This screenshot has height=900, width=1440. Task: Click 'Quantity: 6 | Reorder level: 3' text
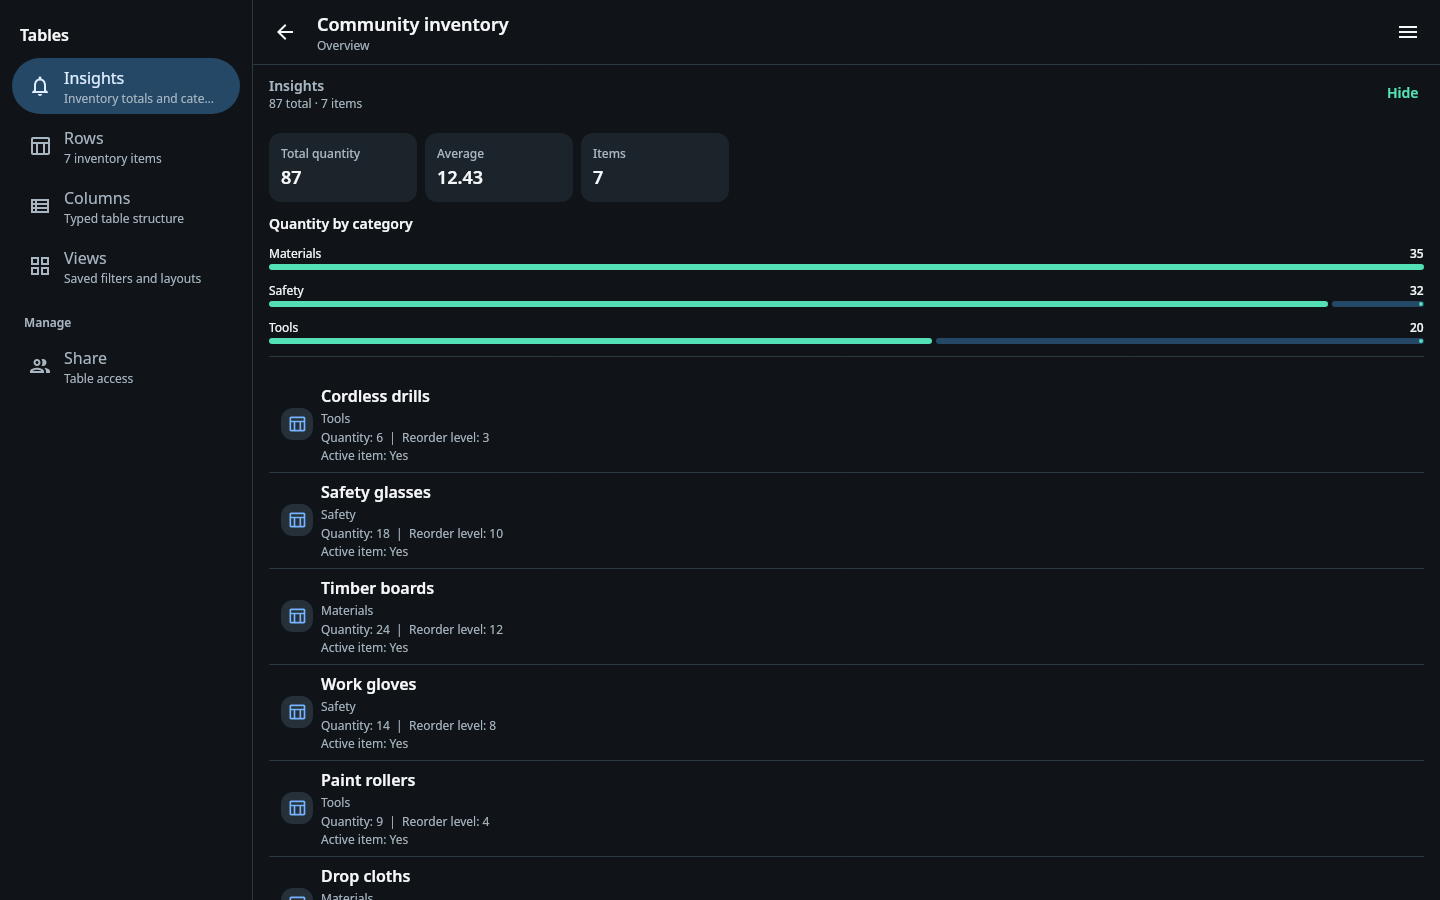[405, 438]
